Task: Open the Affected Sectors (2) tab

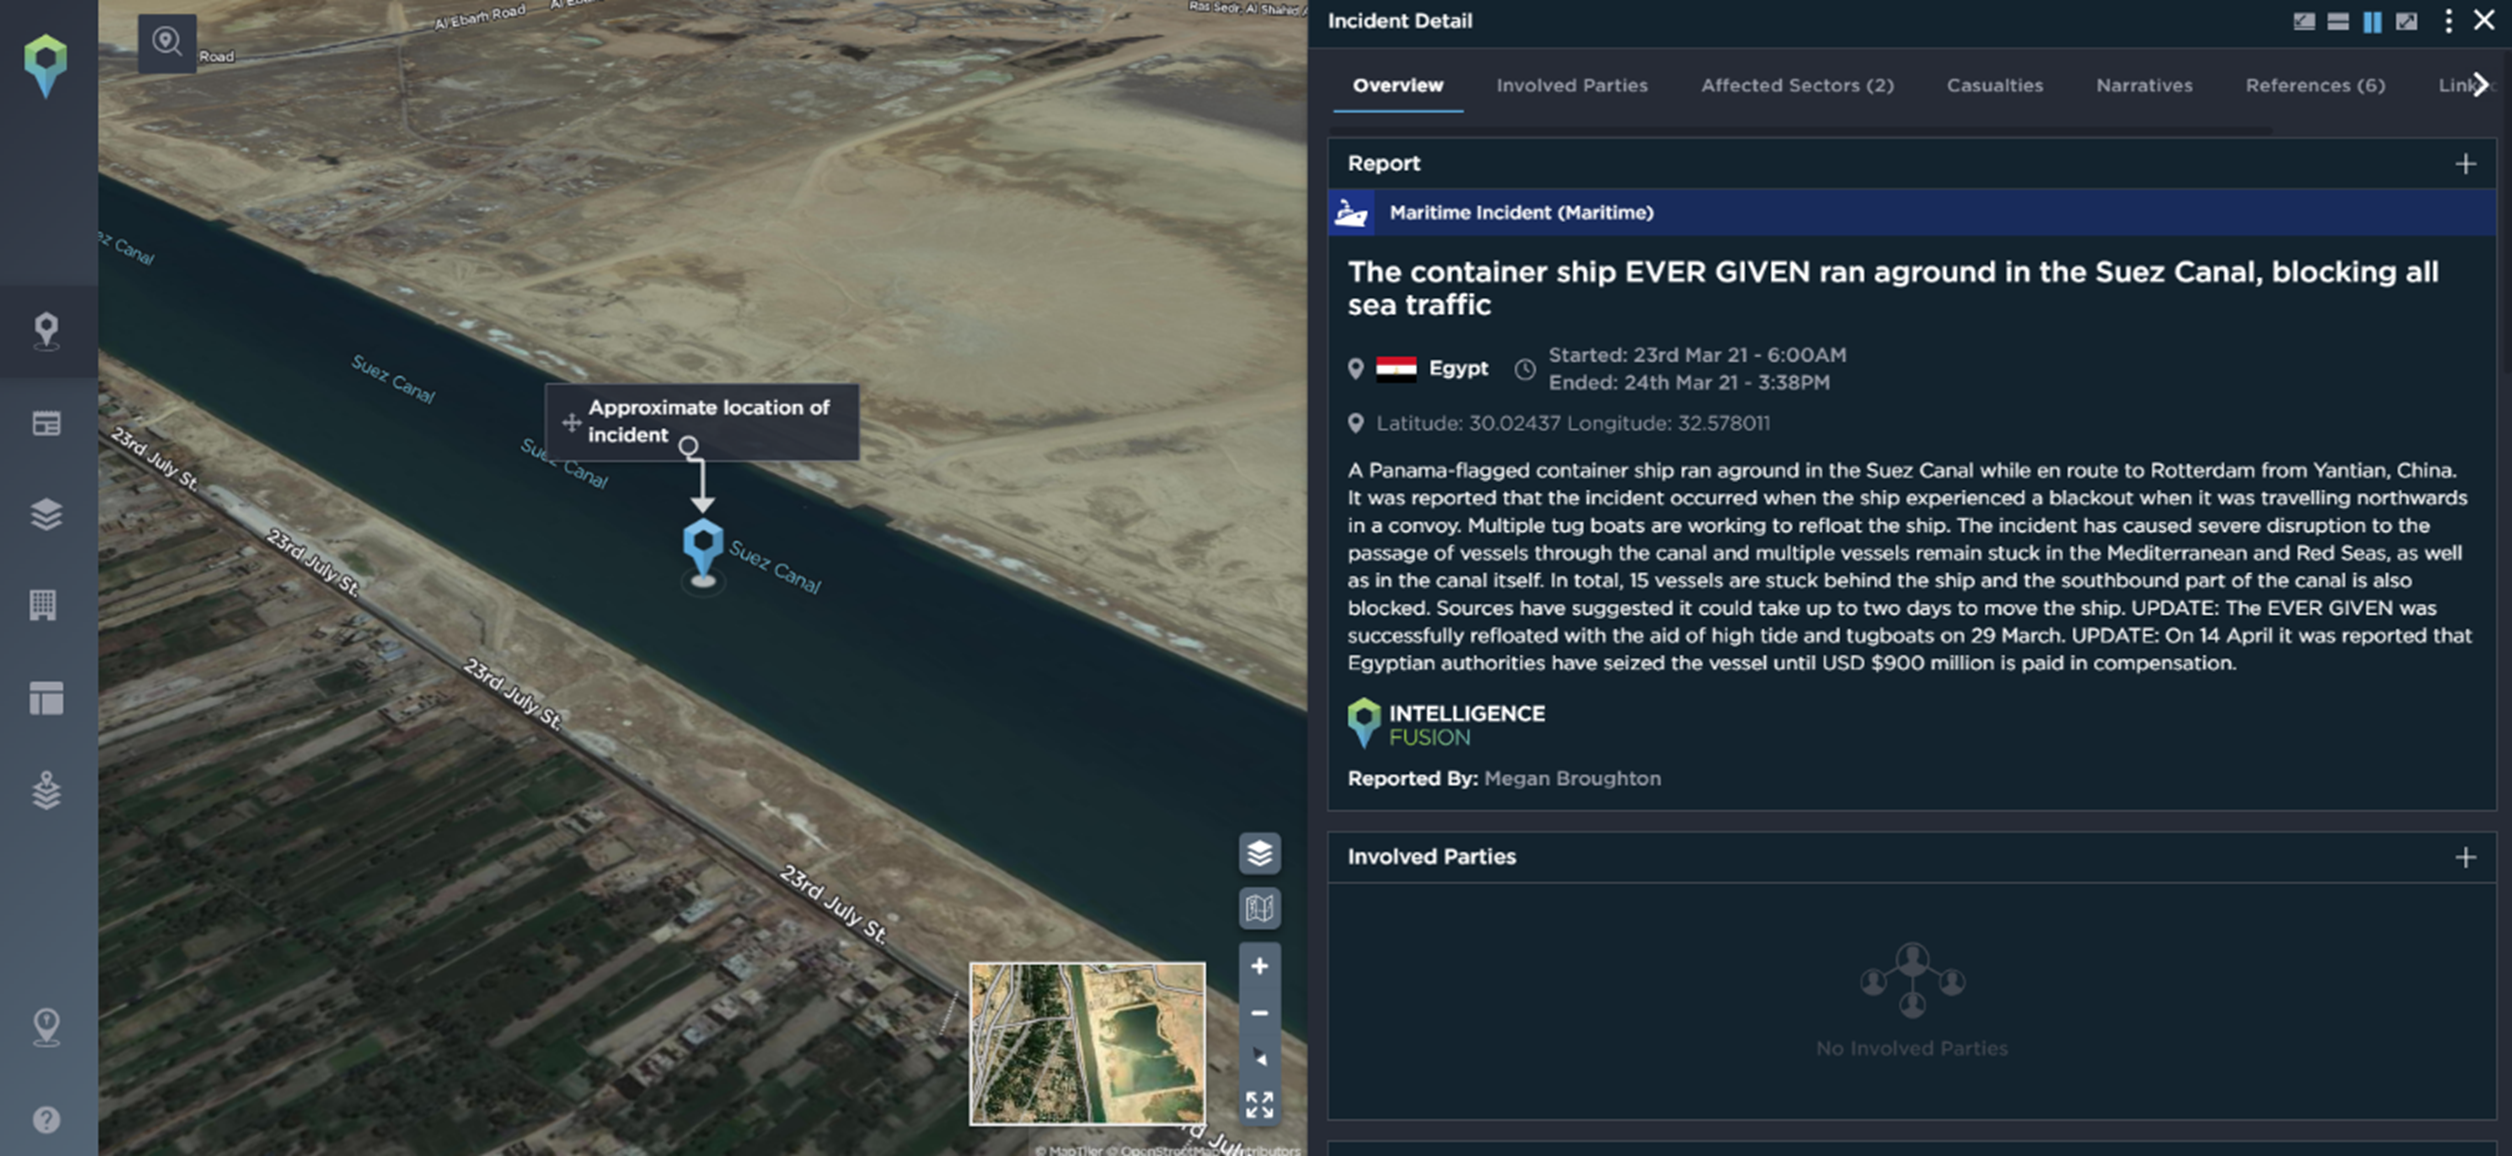Action: tap(1797, 85)
